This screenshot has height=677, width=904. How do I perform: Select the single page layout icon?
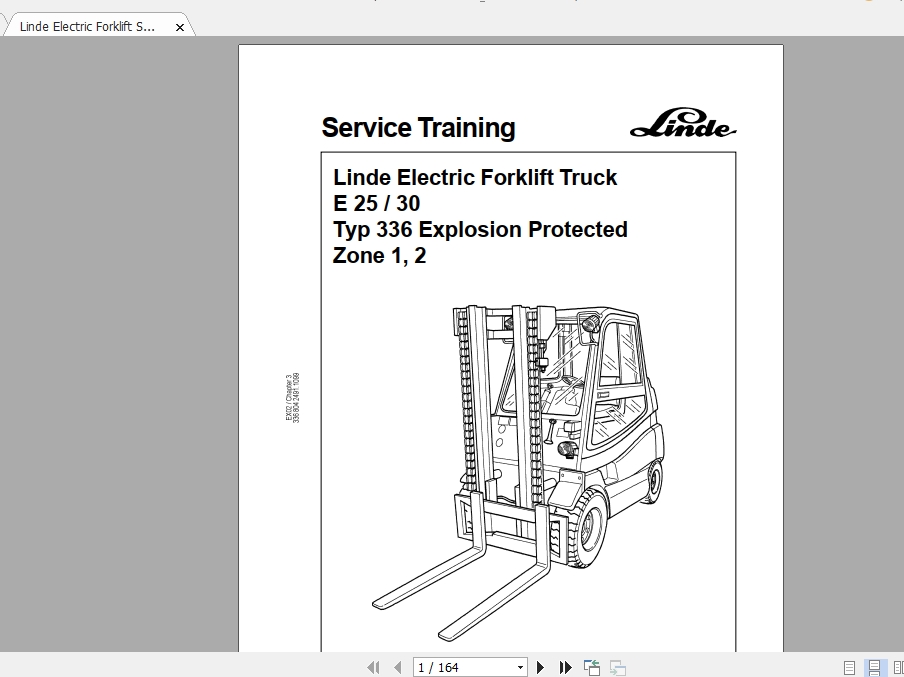849,667
